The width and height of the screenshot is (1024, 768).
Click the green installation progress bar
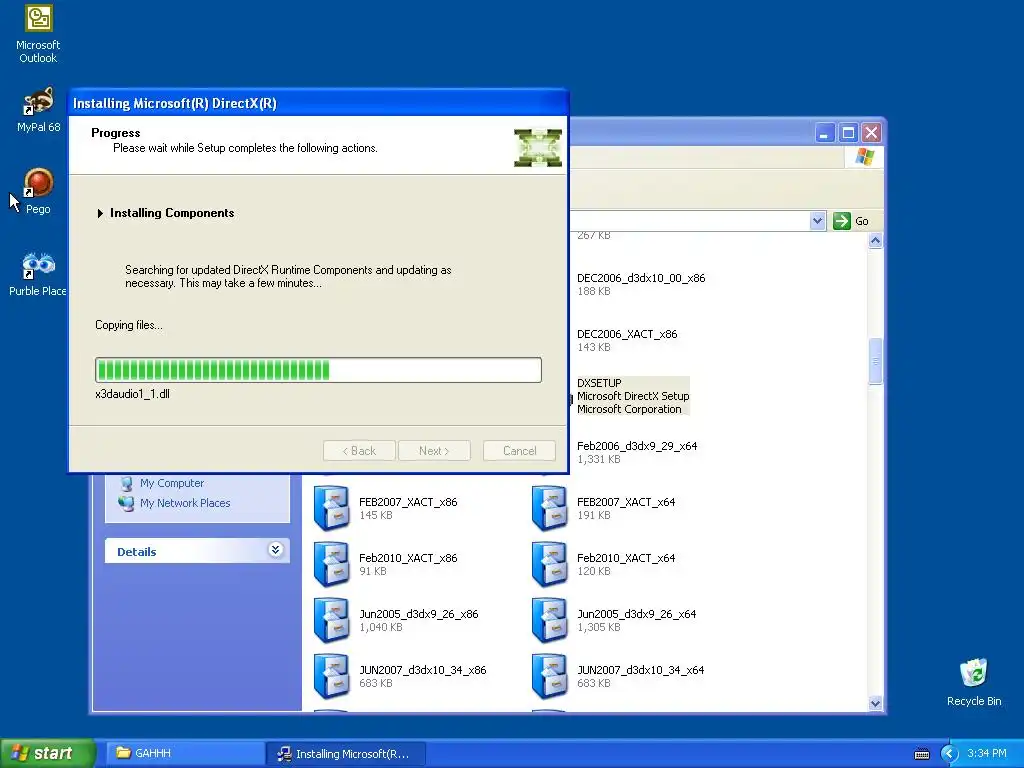[x=318, y=370]
